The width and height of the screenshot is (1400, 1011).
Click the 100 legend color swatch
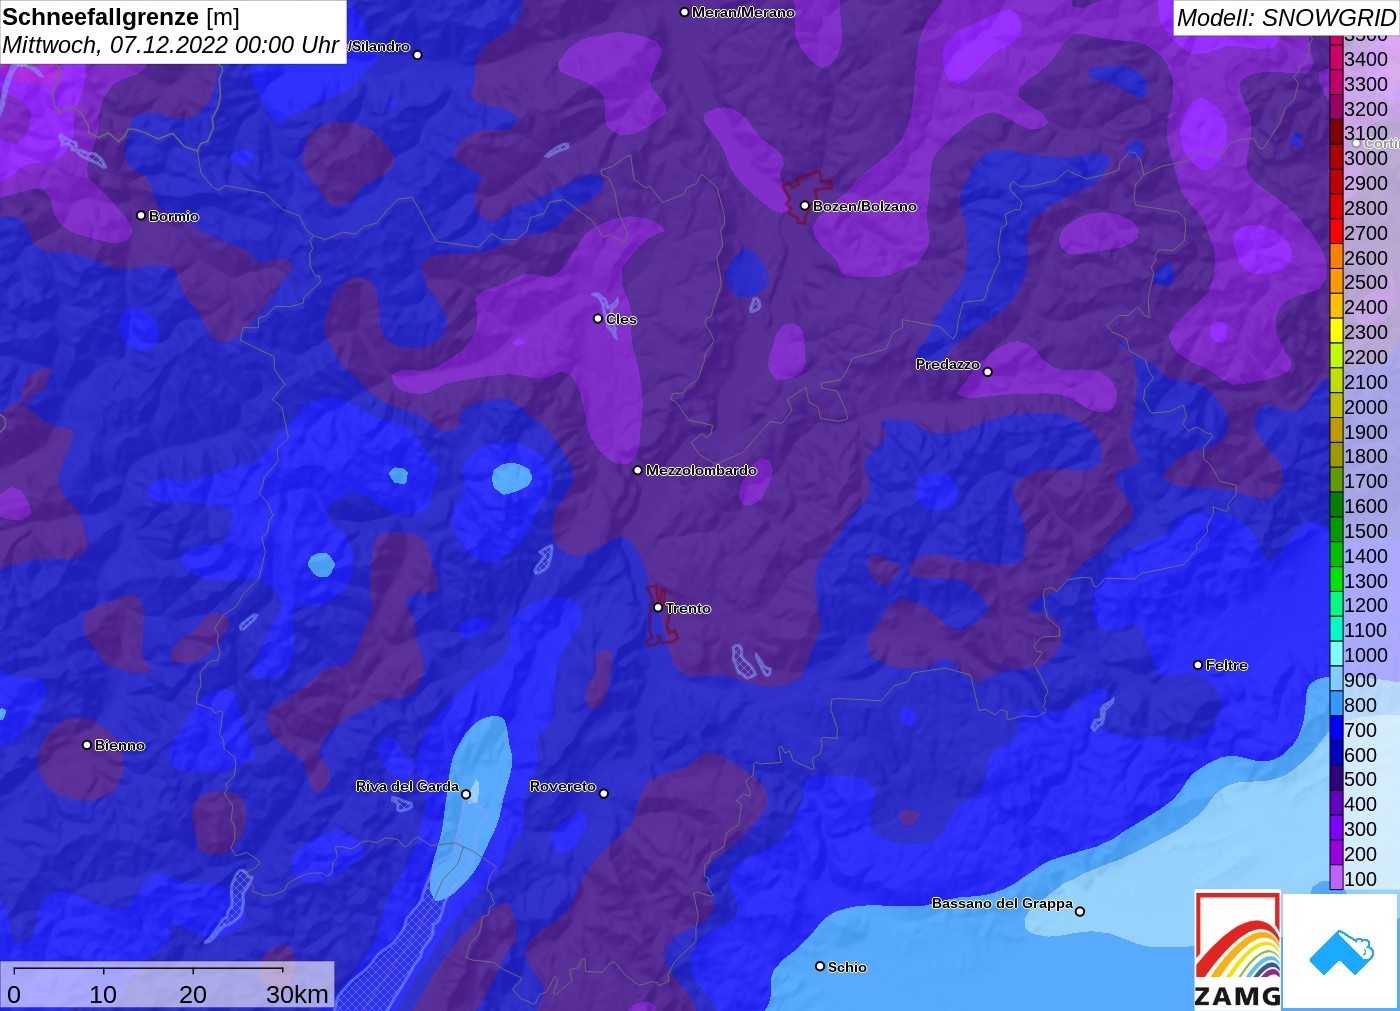[x=1336, y=878]
